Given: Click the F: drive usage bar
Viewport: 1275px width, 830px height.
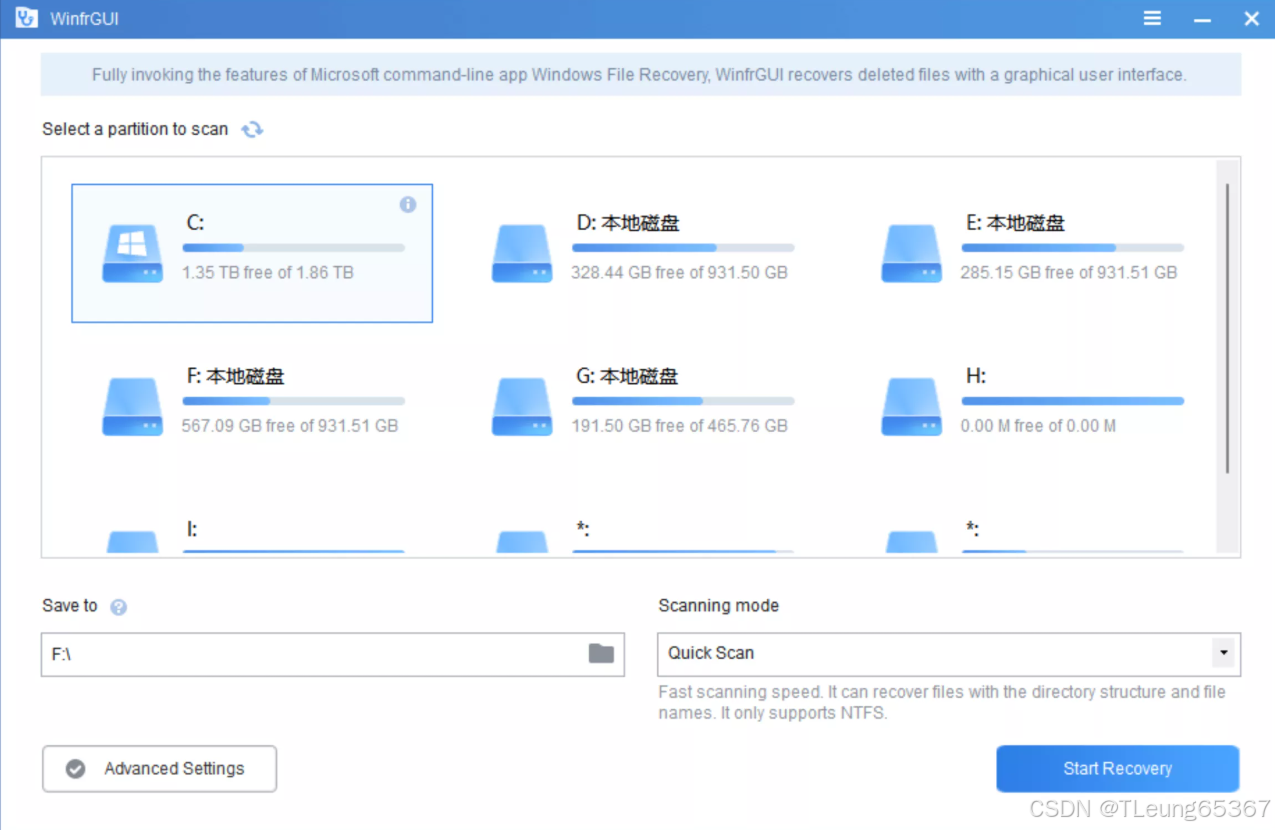Looking at the screenshot, I should pyautogui.click(x=293, y=401).
